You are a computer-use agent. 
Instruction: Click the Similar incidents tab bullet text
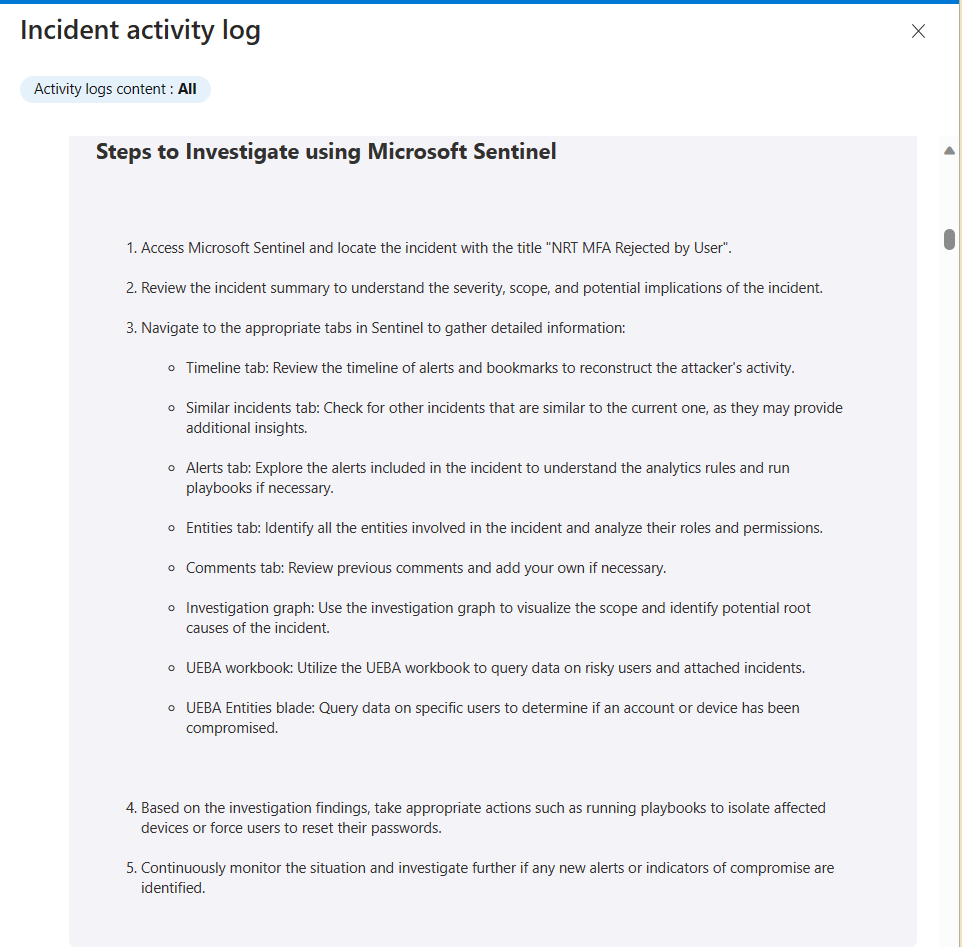click(513, 418)
